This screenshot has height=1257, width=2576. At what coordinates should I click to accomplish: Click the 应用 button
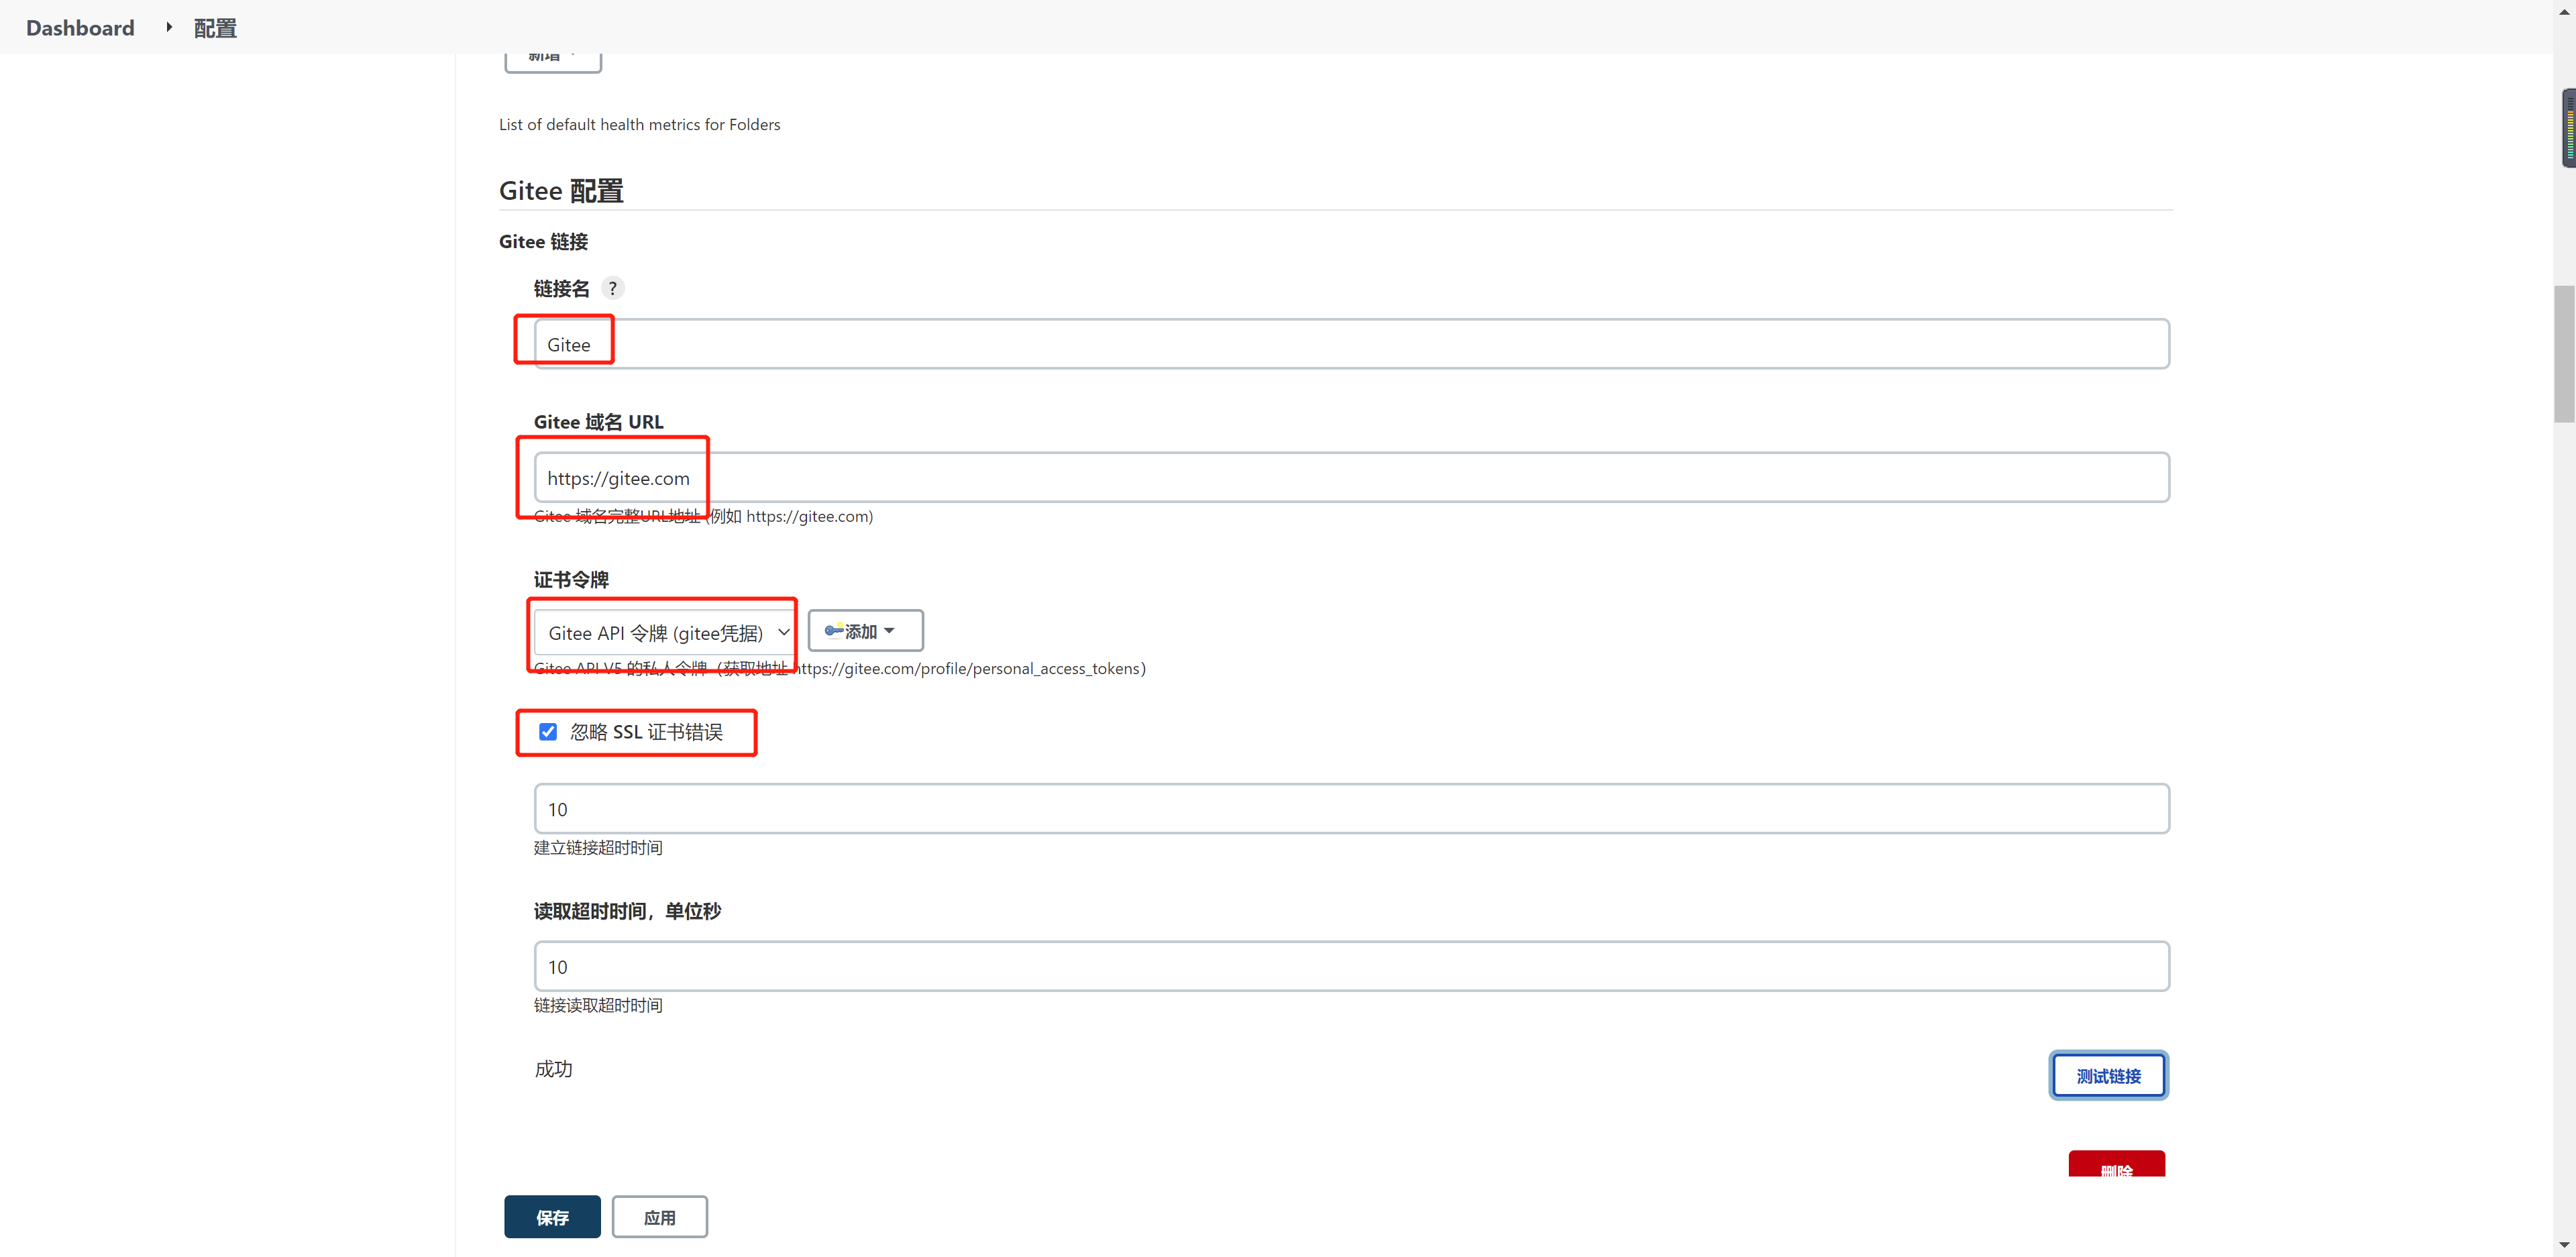pos(659,1217)
